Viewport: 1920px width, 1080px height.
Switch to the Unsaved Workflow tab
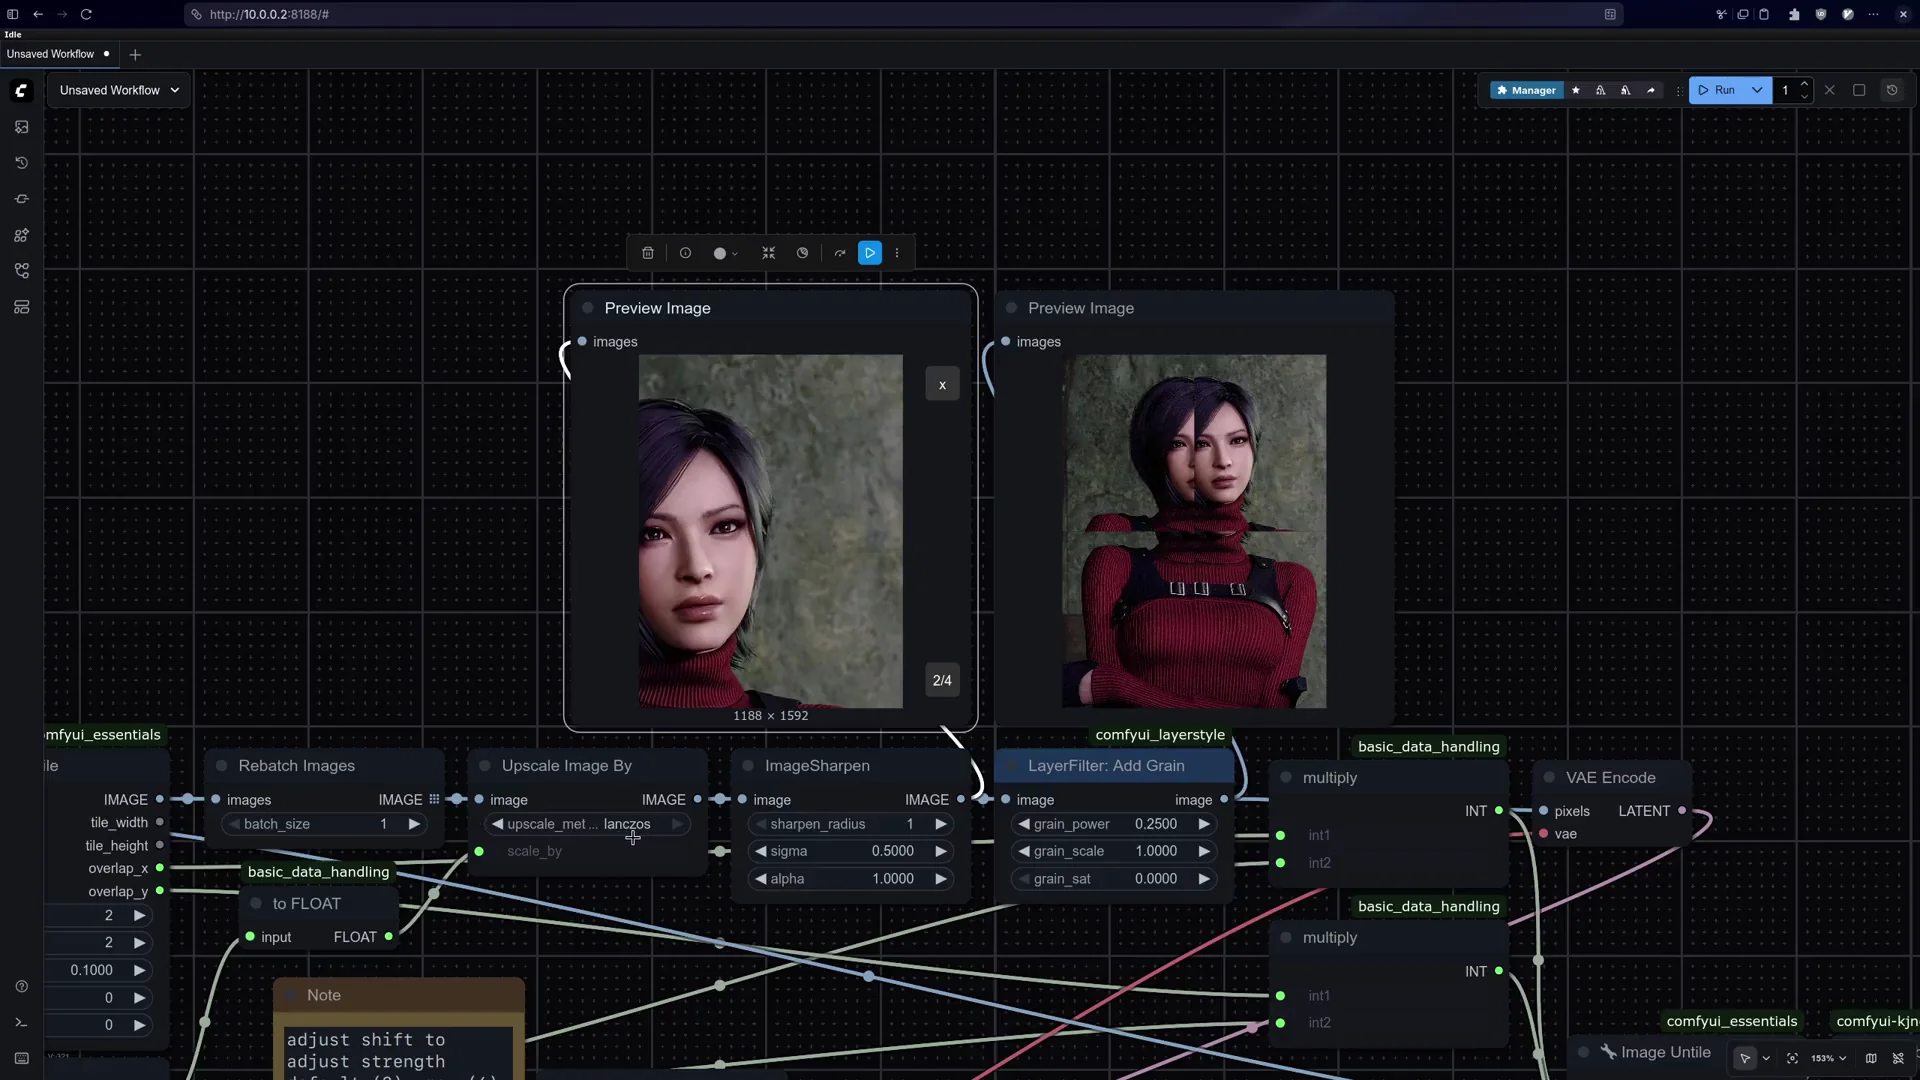pyautogui.click(x=55, y=54)
